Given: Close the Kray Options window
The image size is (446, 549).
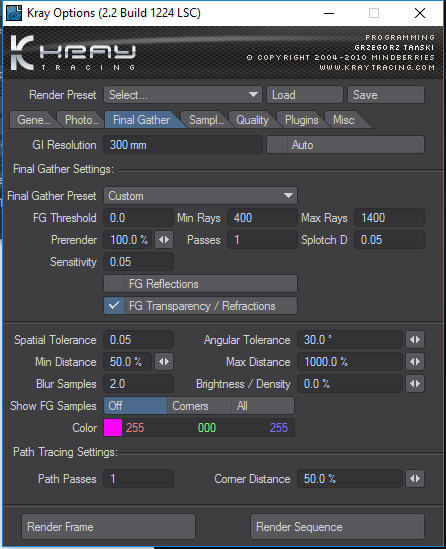Looking at the screenshot, I should click(420, 13).
